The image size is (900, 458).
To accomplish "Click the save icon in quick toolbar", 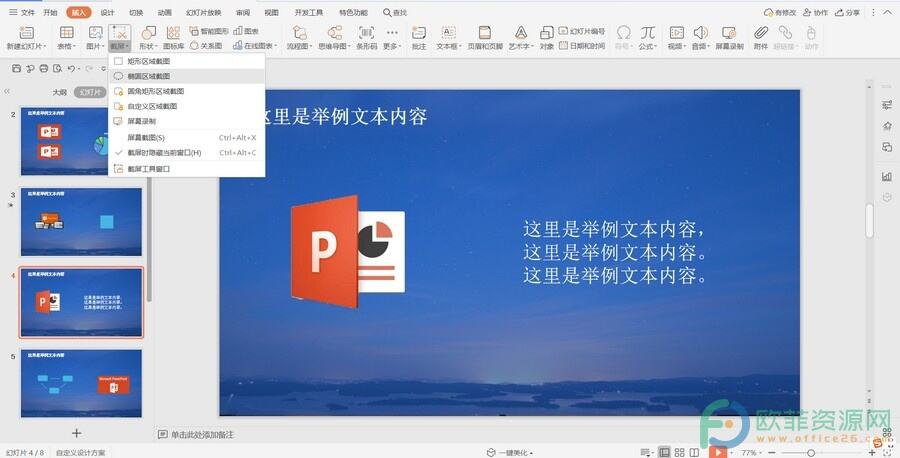I will tap(17, 68).
